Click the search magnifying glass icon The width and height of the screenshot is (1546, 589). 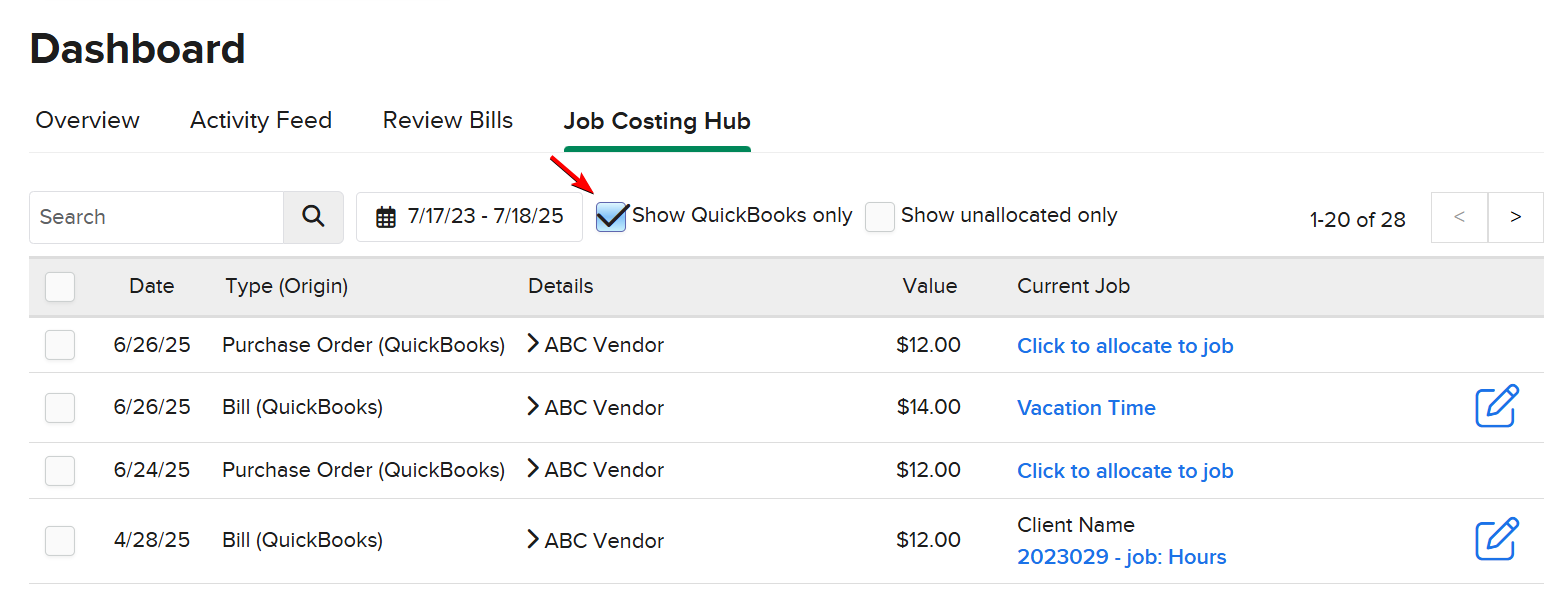click(313, 217)
